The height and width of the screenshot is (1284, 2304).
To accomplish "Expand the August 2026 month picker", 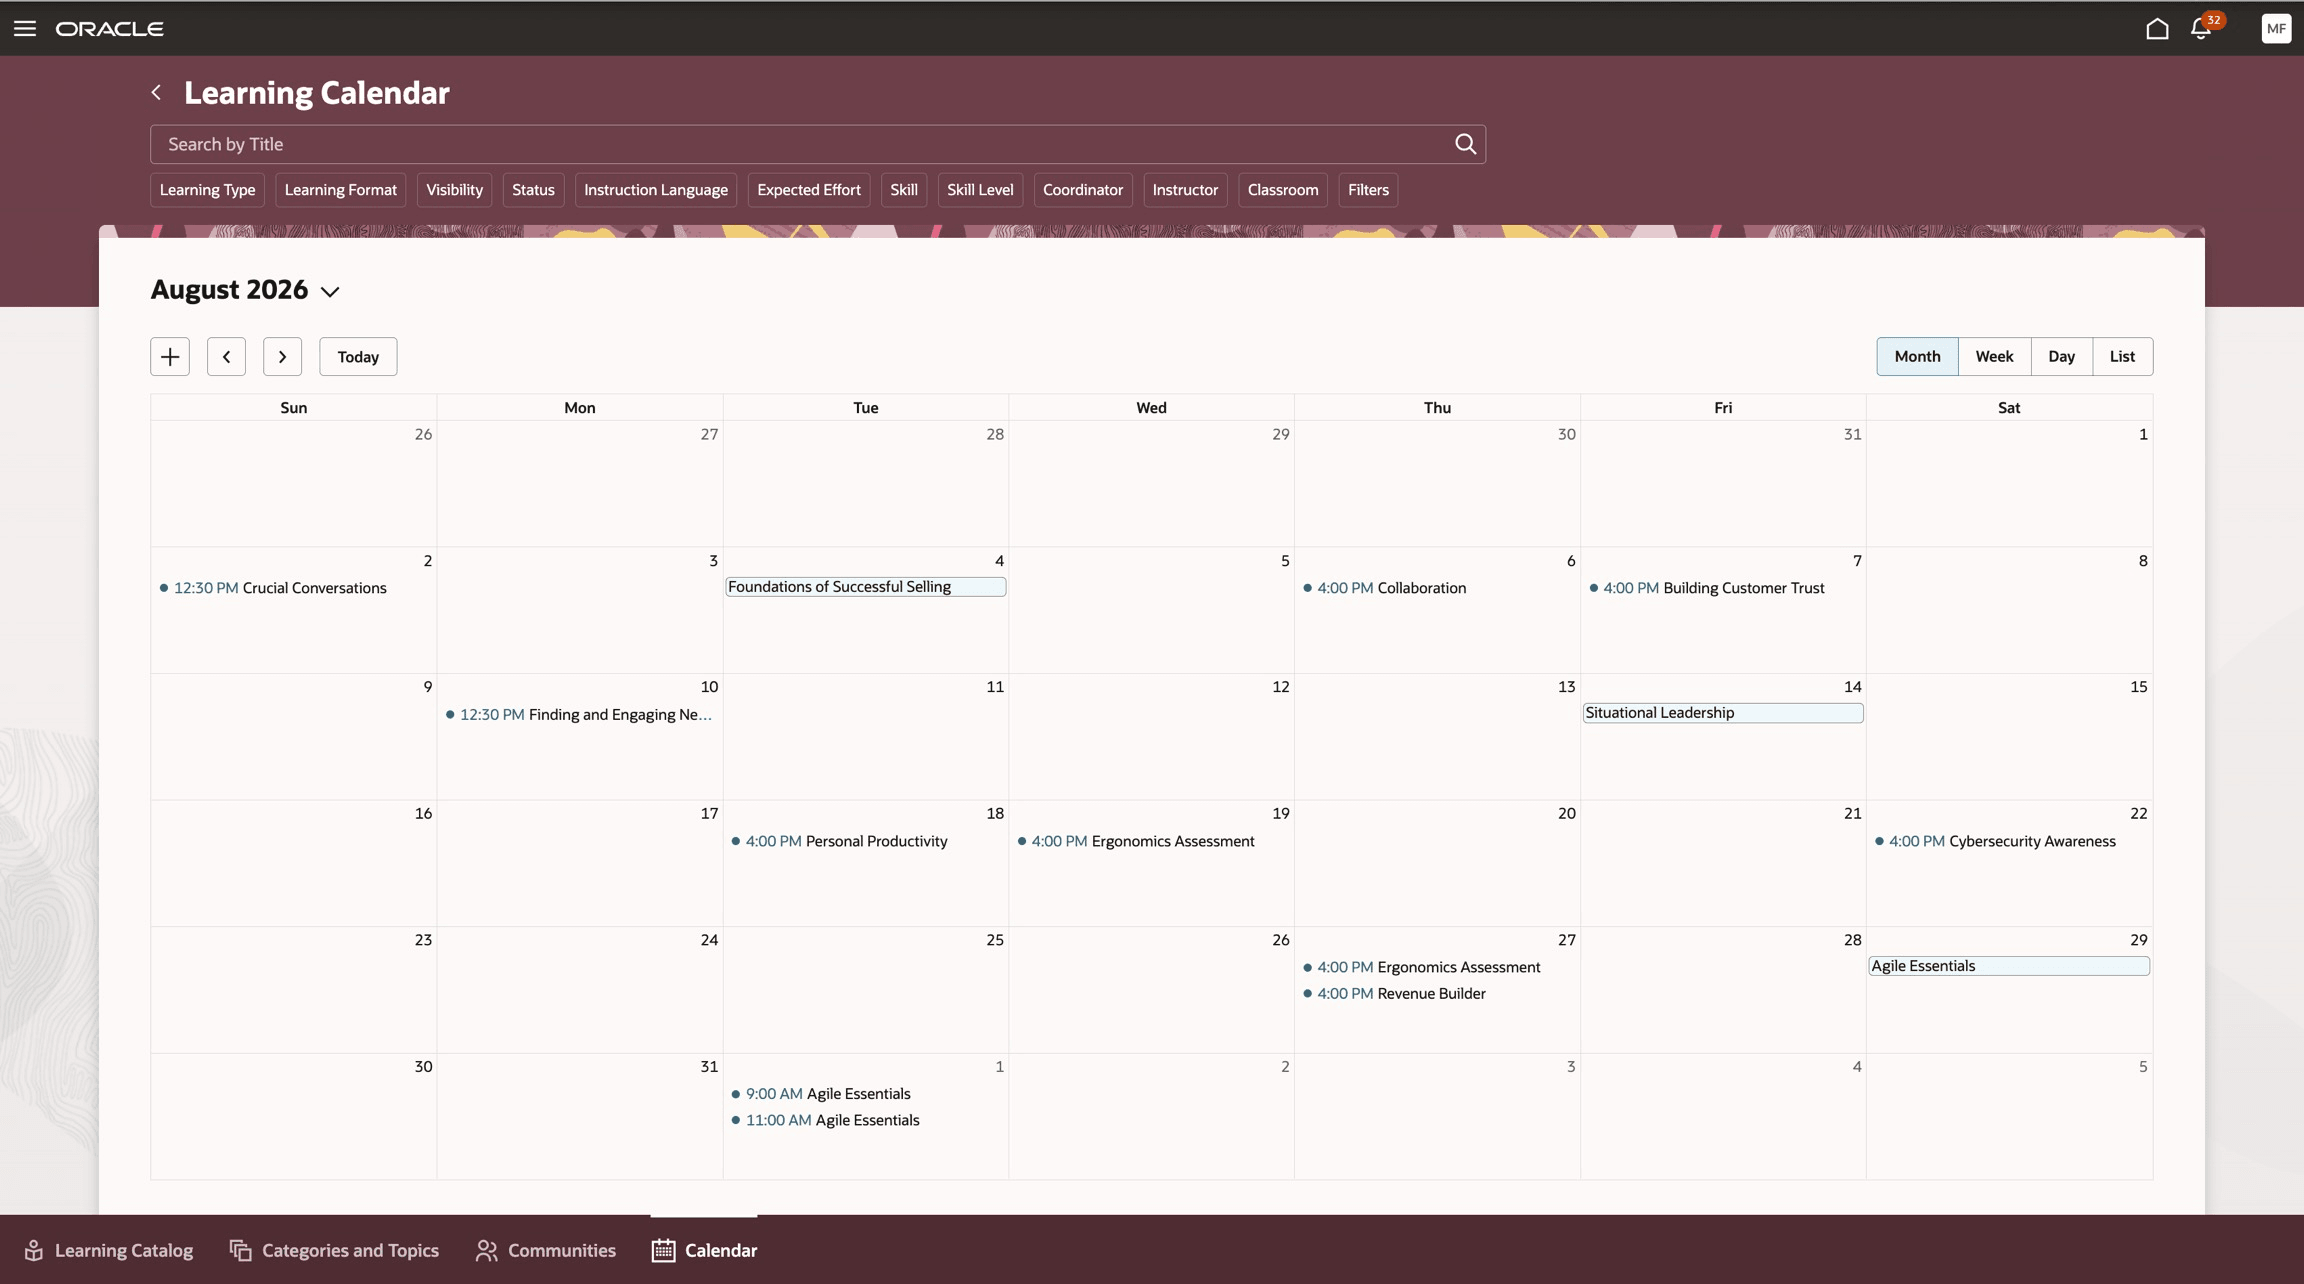I will [330, 291].
